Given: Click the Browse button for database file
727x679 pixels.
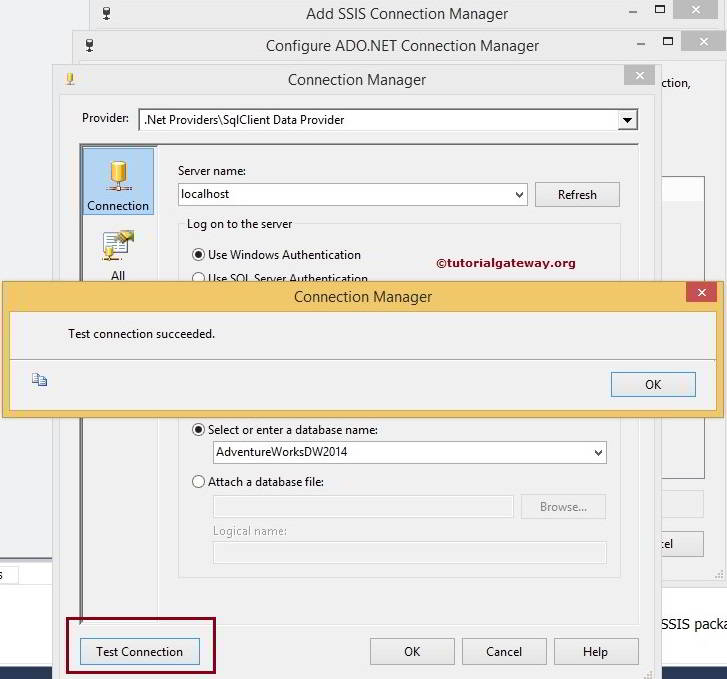Looking at the screenshot, I should (x=563, y=507).
